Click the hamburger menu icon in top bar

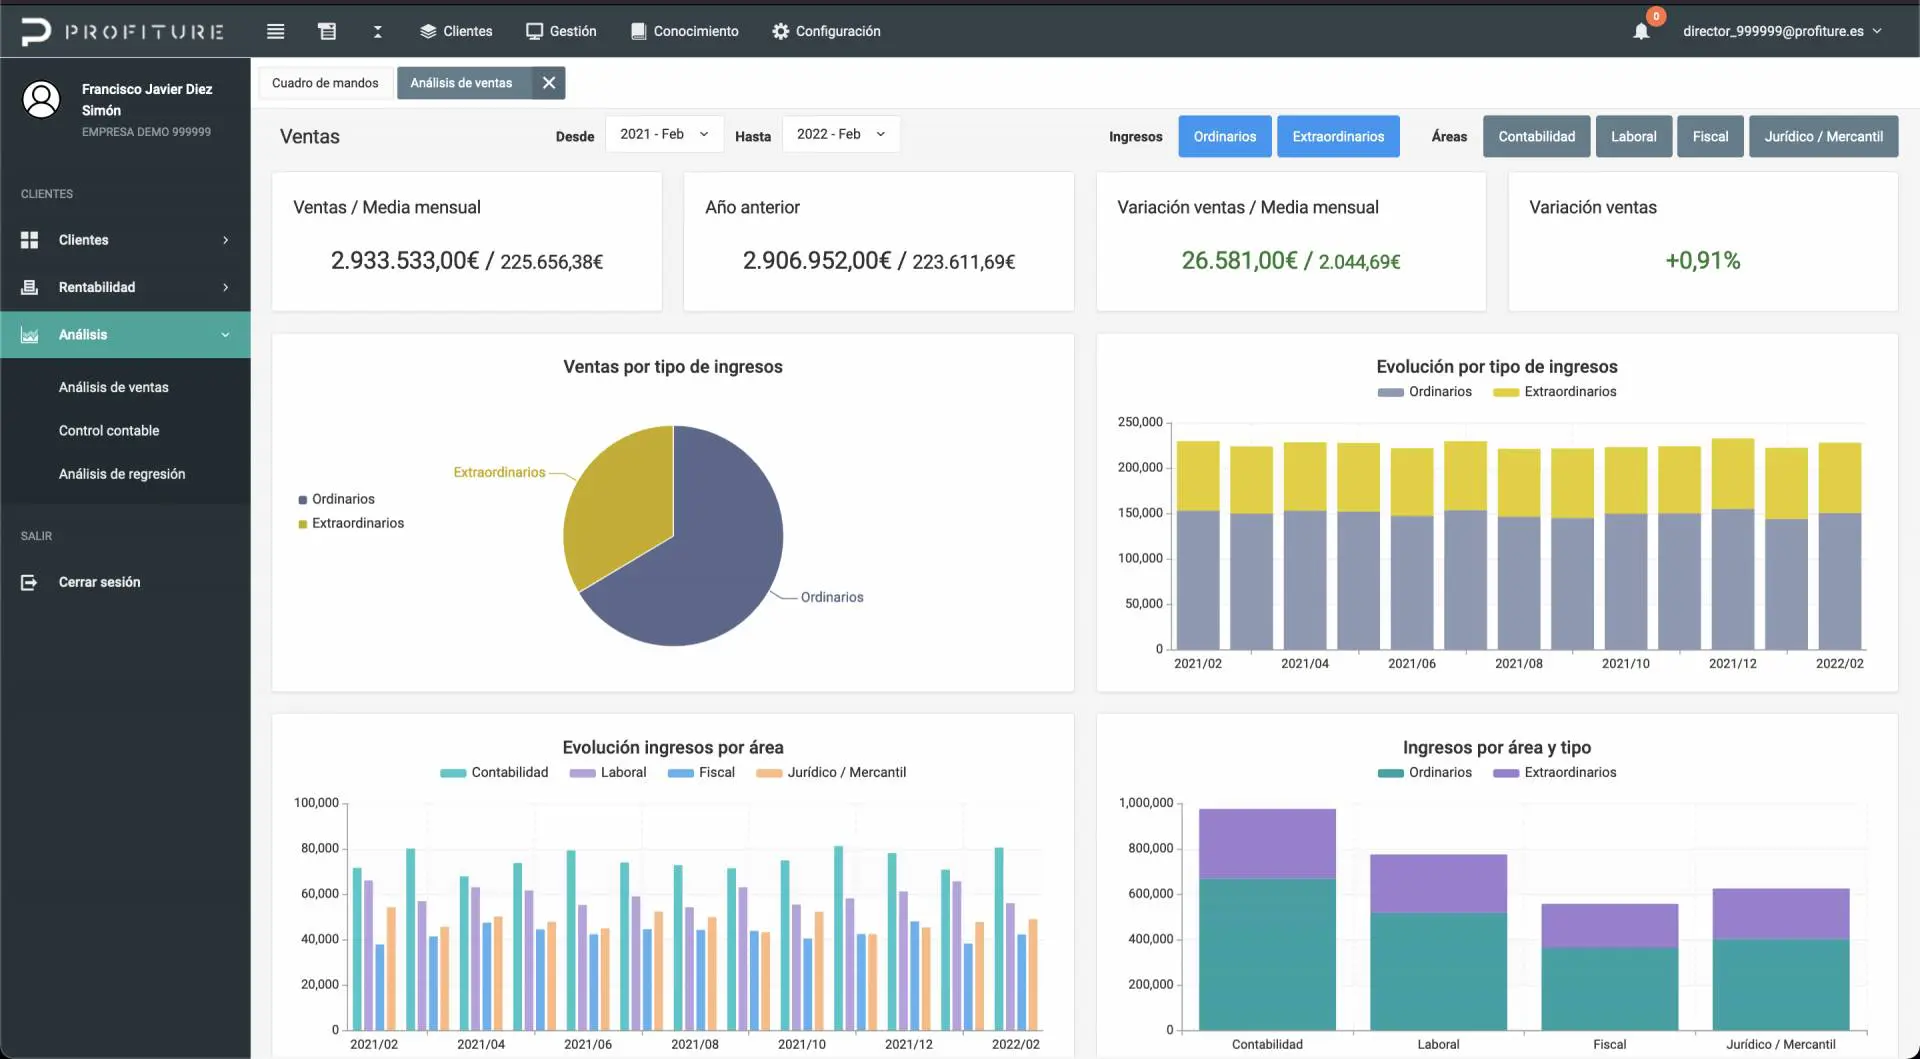pyautogui.click(x=276, y=31)
